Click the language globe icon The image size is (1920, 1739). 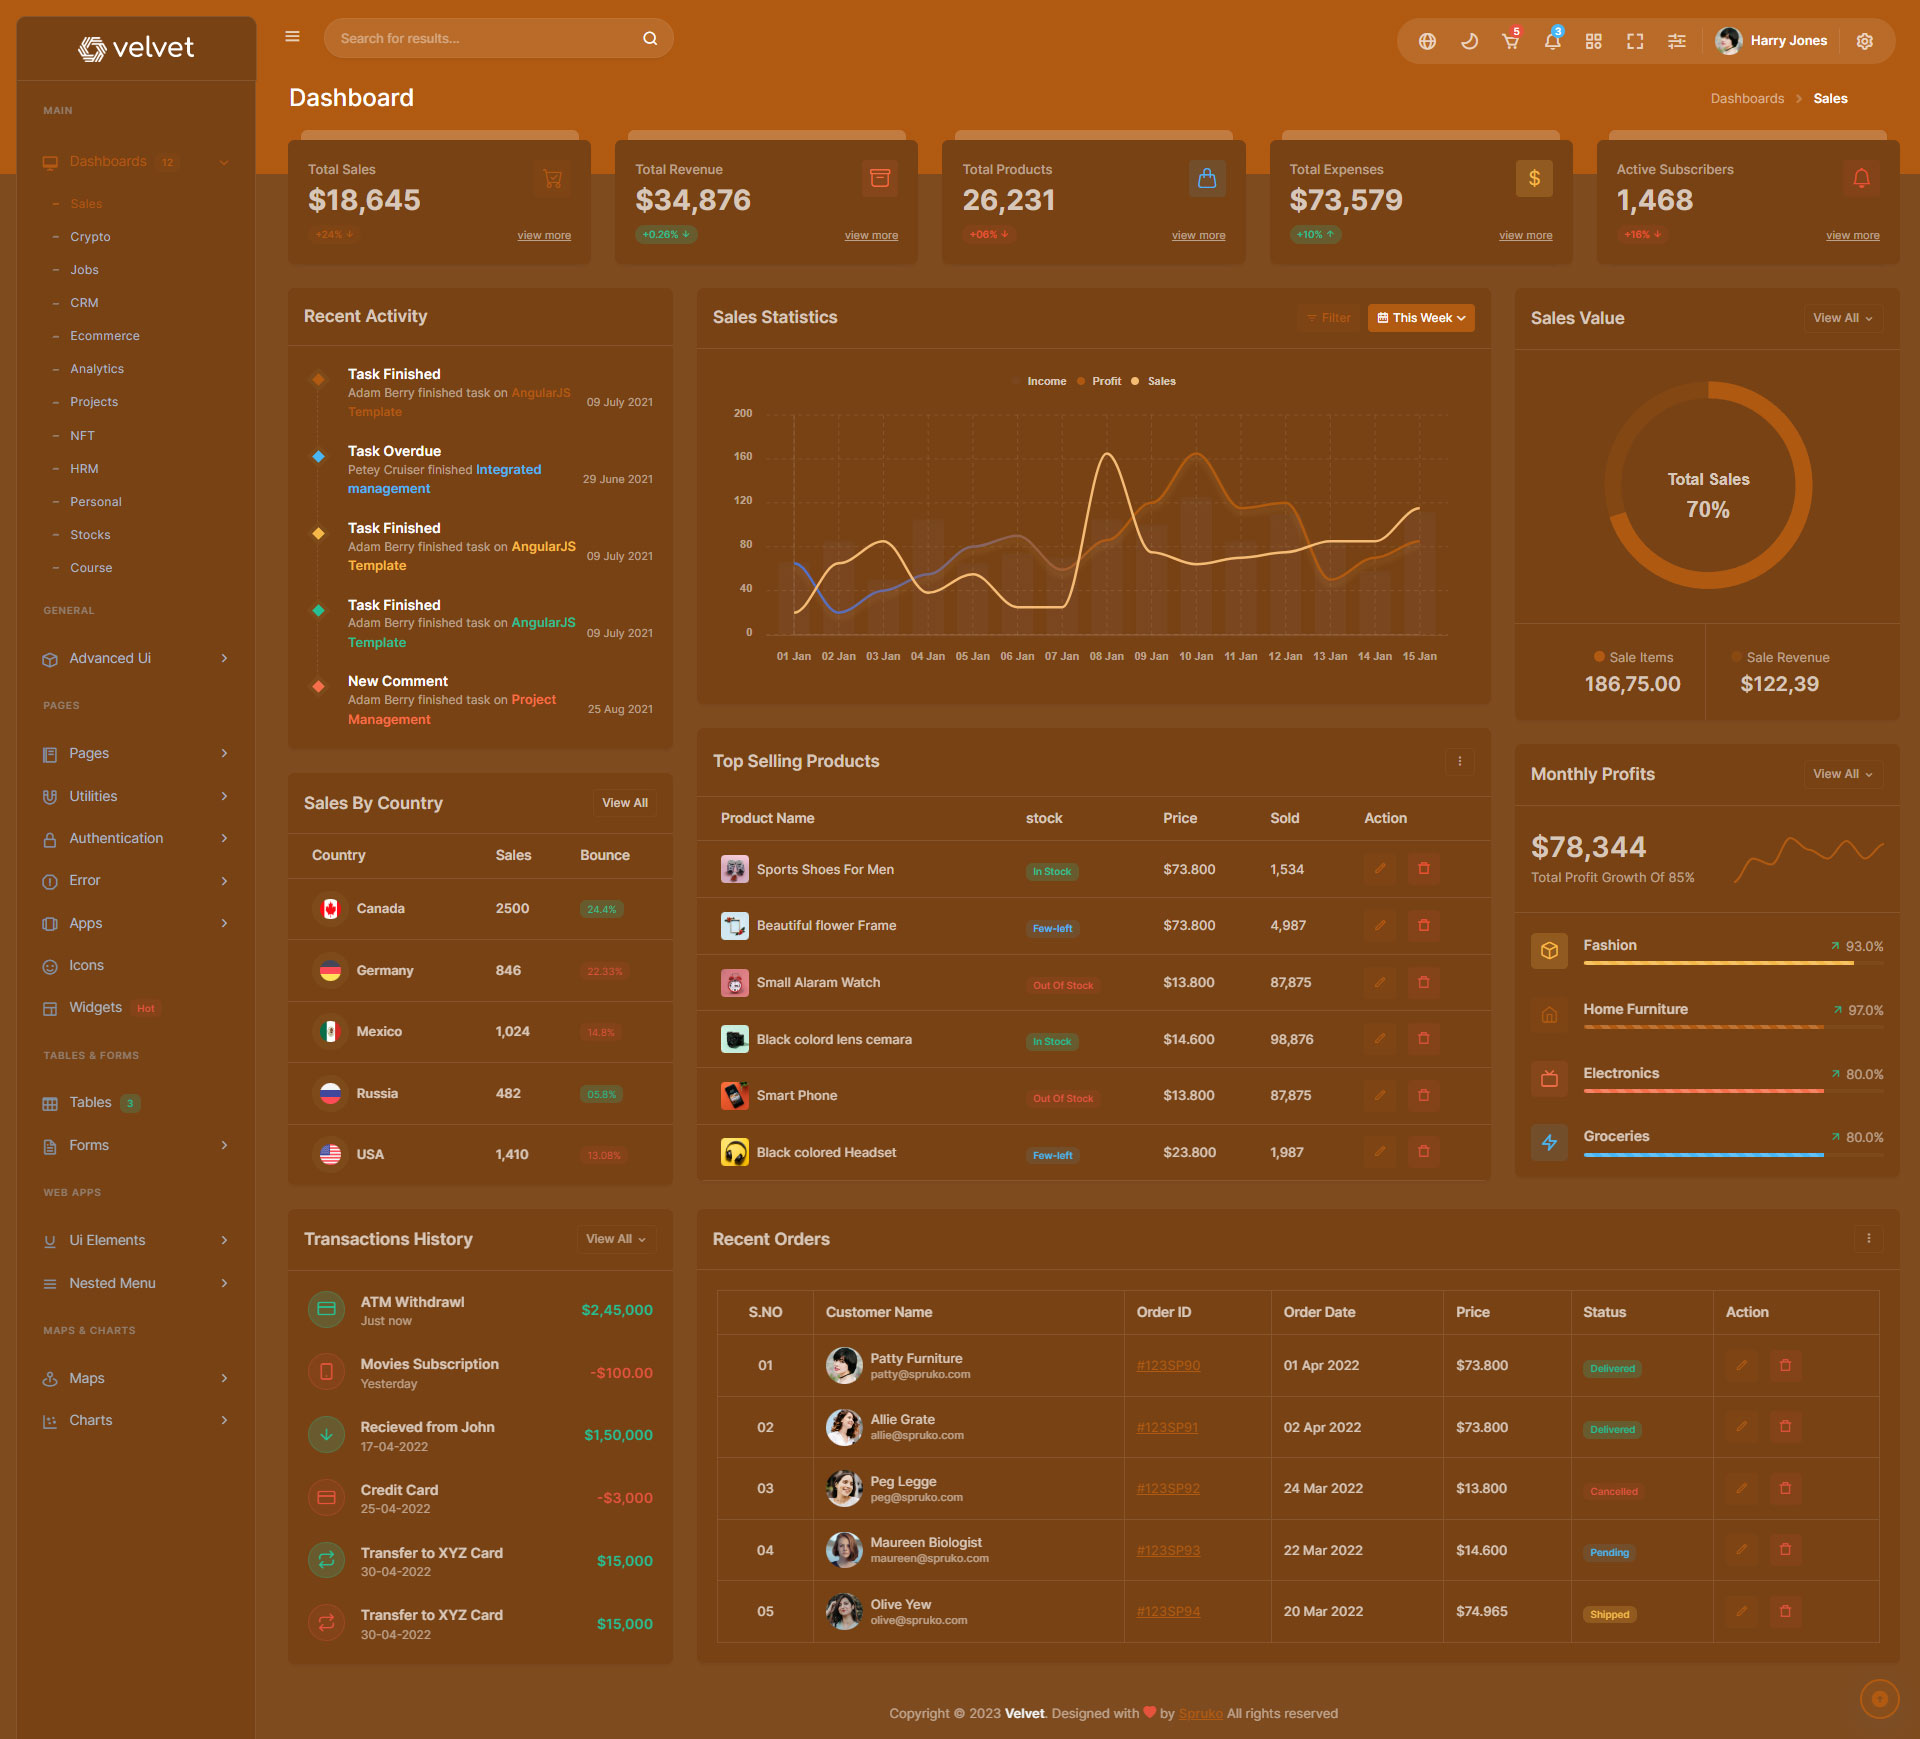tap(1427, 41)
